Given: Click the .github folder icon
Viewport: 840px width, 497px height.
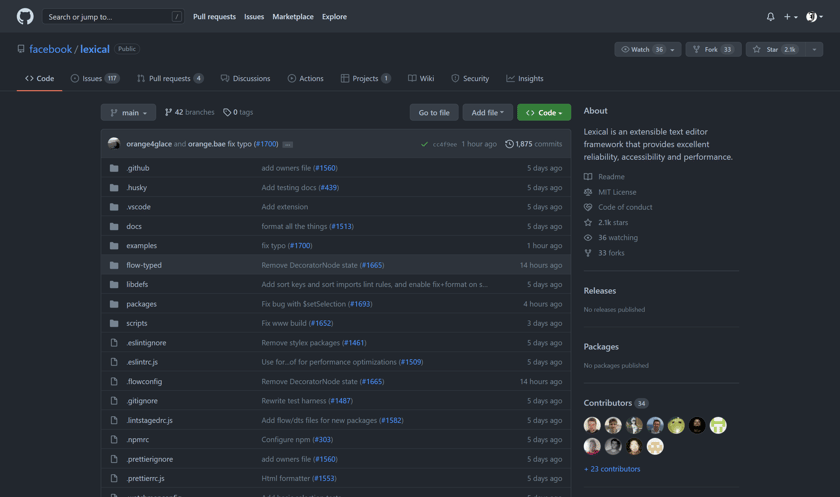Looking at the screenshot, I should tap(114, 168).
